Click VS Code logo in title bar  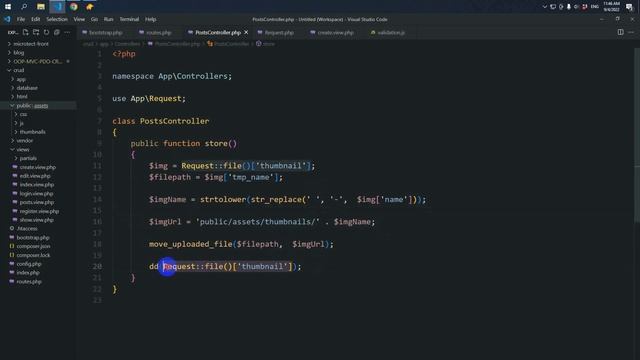7,19
